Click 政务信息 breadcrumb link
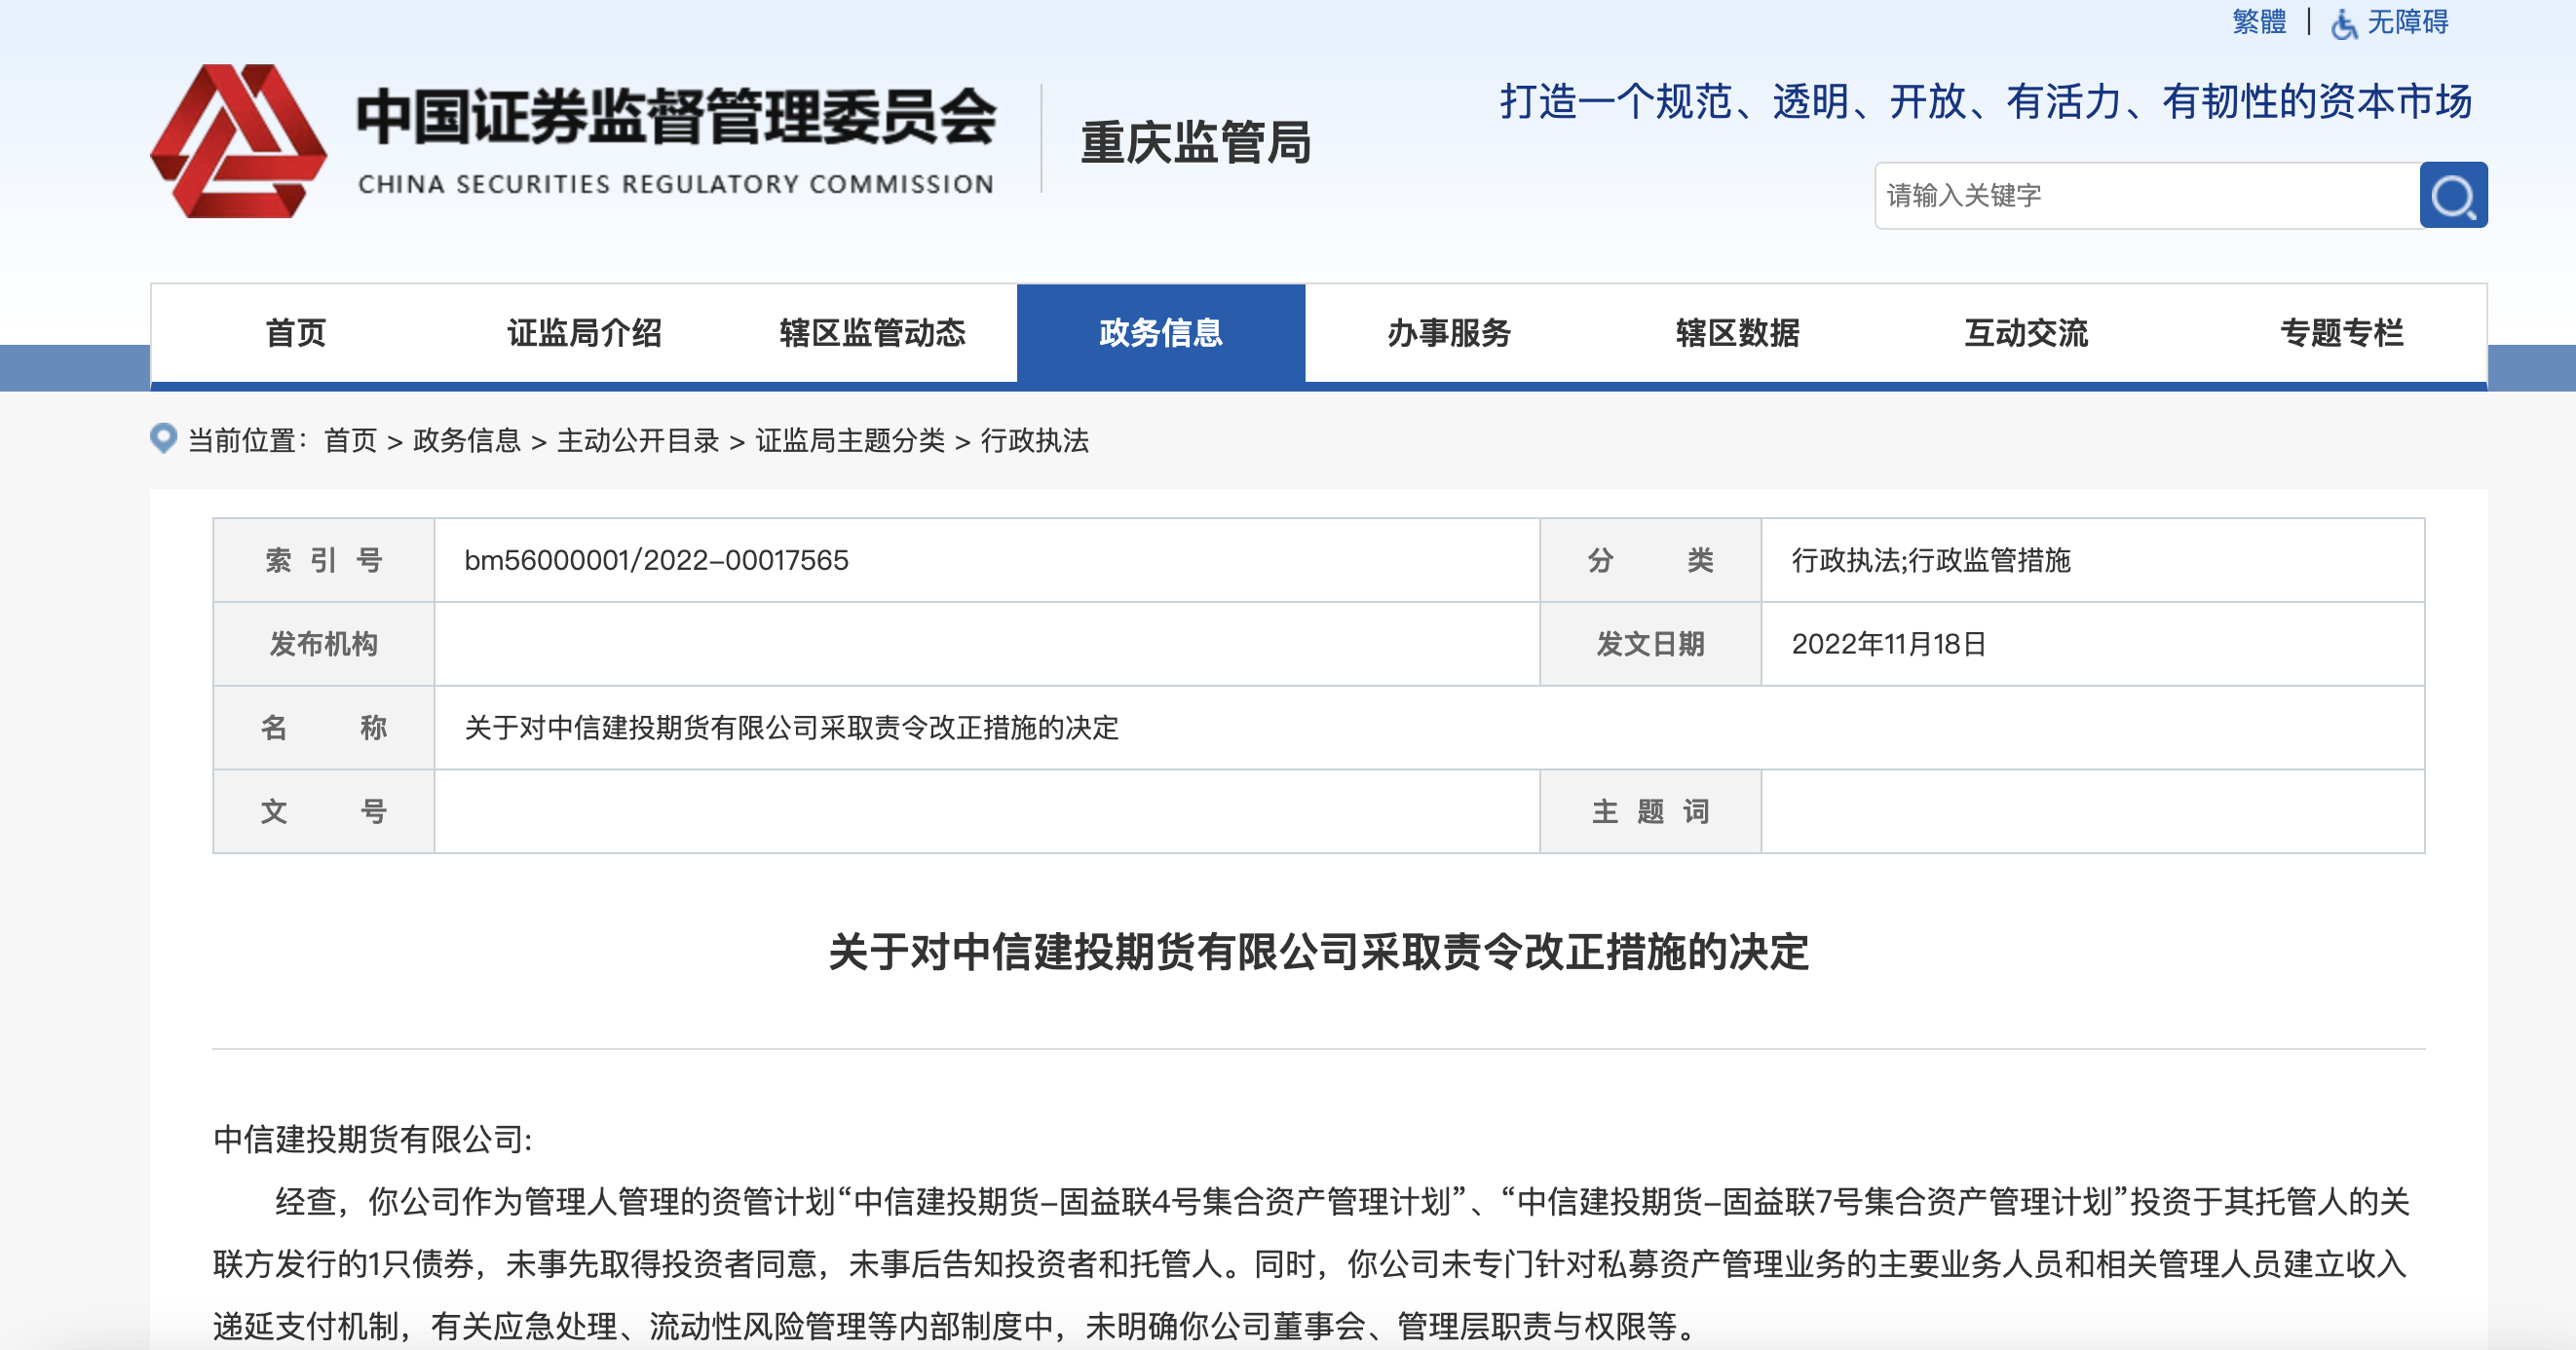The image size is (2576, 1350). click(466, 440)
